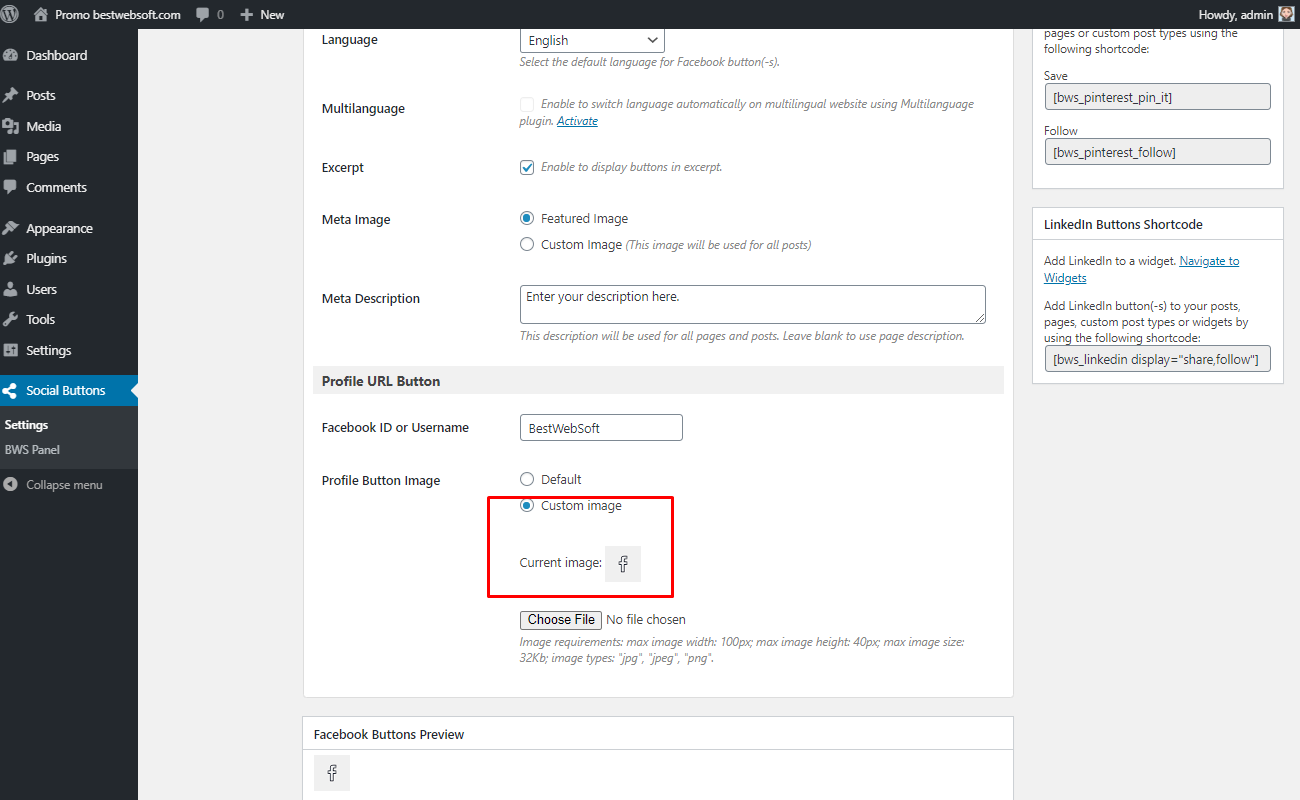The height and width of the screenshot is (800, 1300).
Task: Click the plus New icon in admin bar
Action: tap(247, 14)
